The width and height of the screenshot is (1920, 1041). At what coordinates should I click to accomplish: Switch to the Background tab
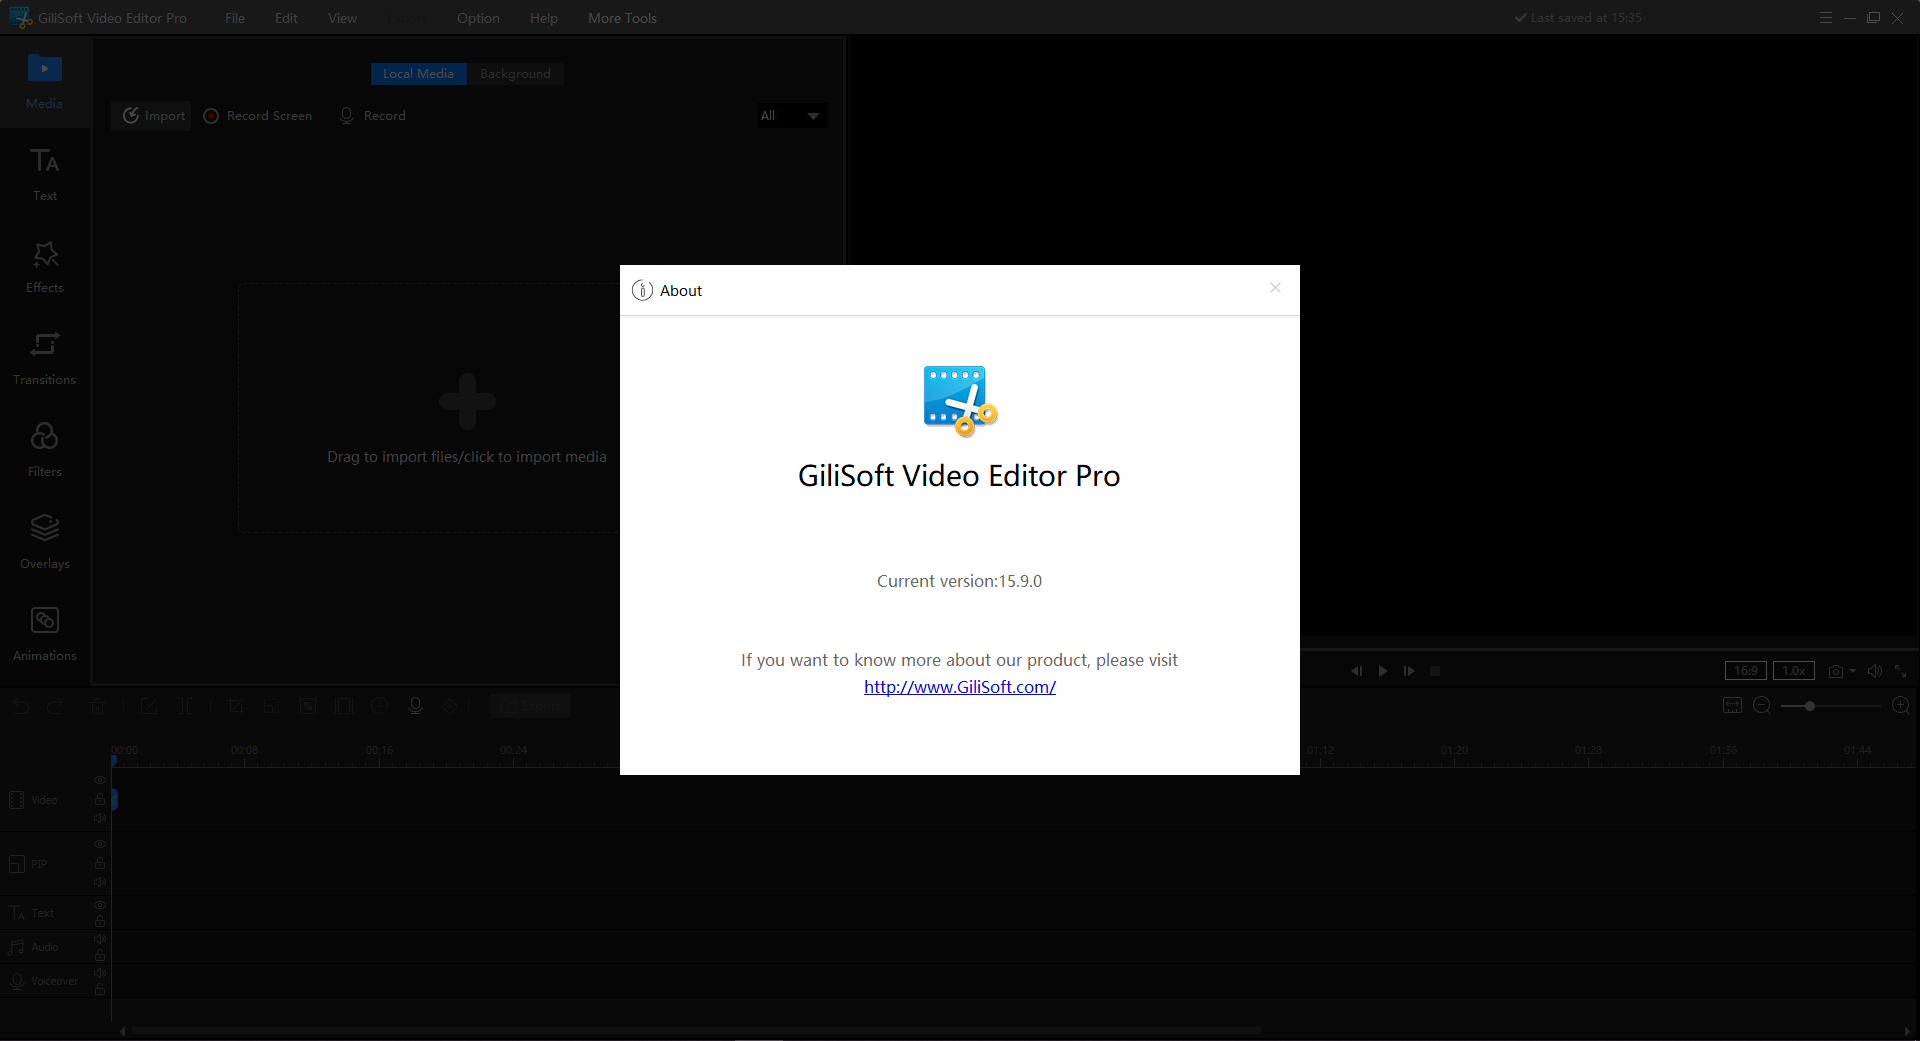pyautogui.click(x=515, y=74)
